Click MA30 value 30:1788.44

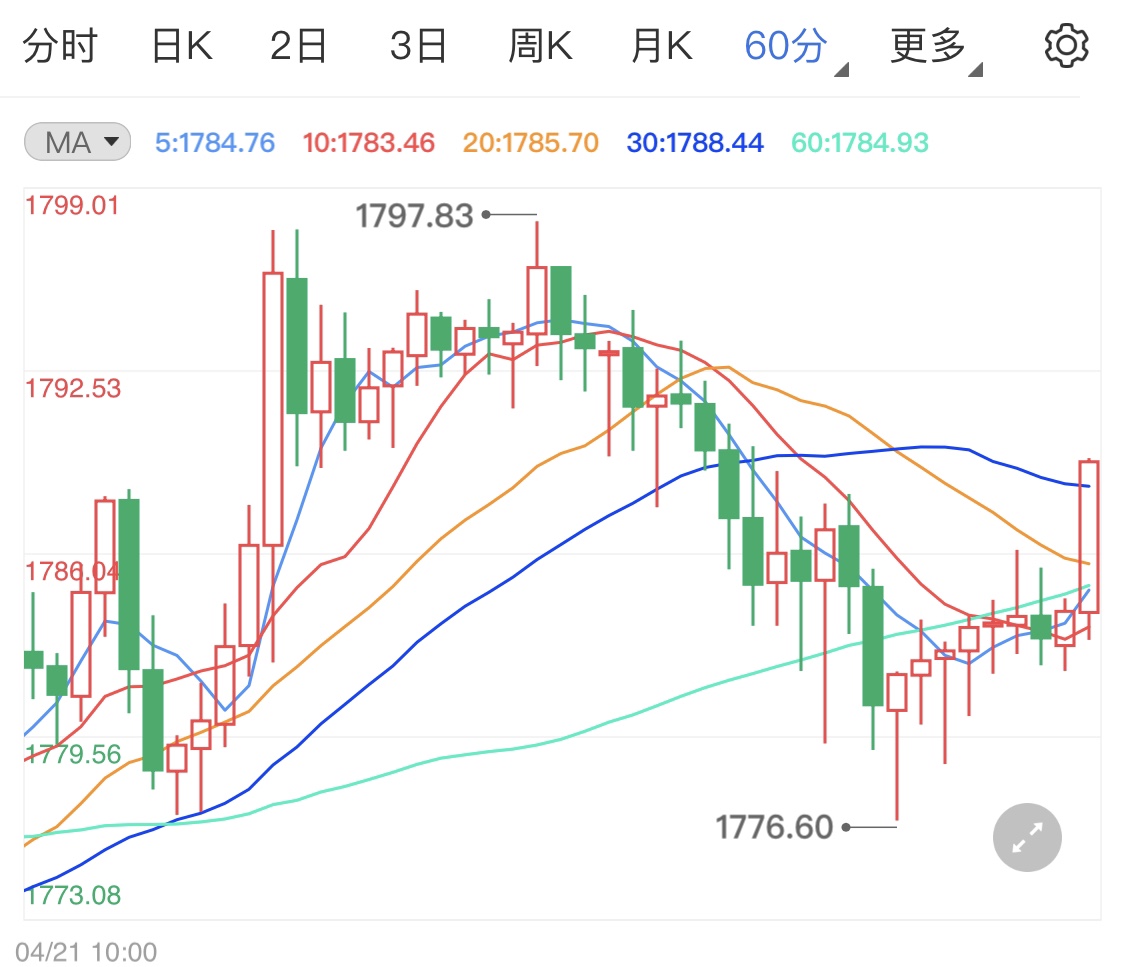point(695,143)
